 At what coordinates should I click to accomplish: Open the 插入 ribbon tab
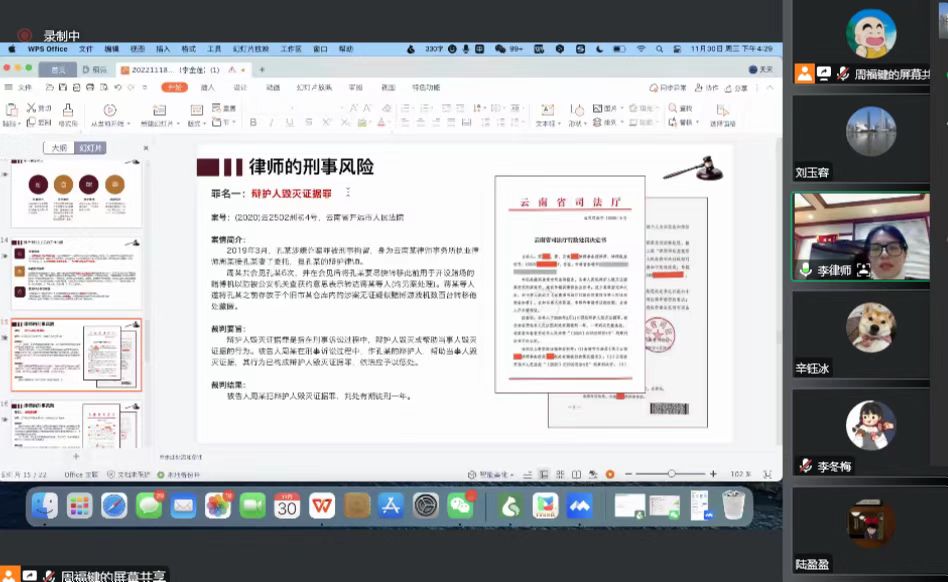tap(208, 88)
